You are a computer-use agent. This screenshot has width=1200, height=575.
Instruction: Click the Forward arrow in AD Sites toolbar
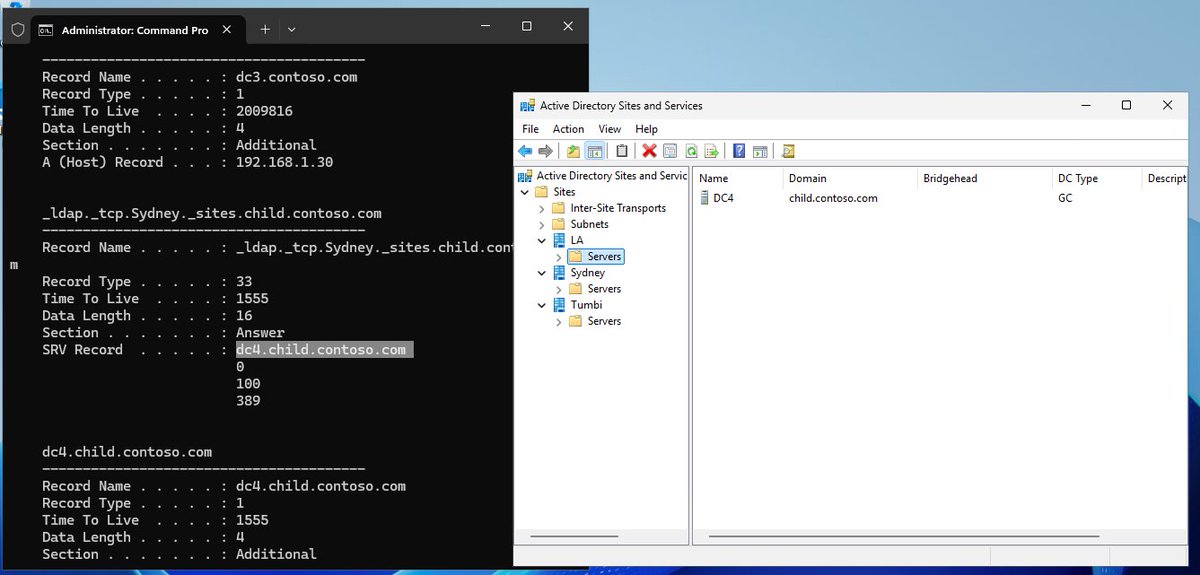click(545, 151)
